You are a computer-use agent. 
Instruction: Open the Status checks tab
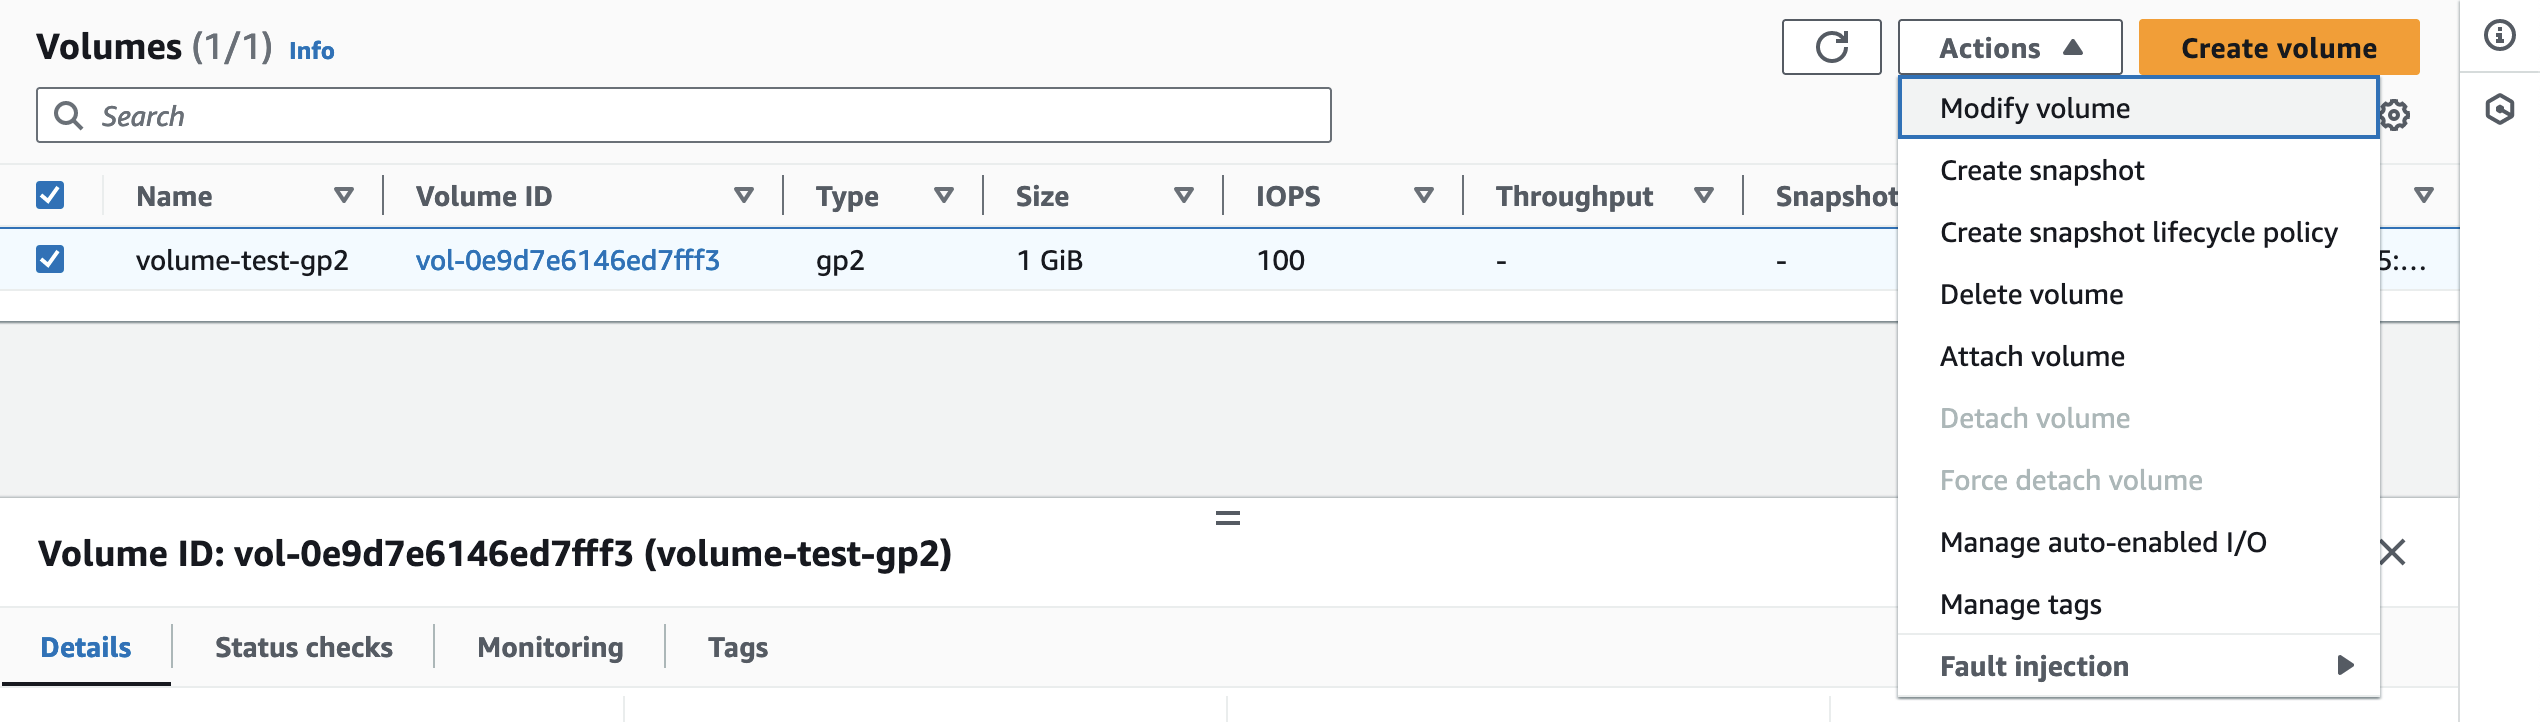pos(303,648)
